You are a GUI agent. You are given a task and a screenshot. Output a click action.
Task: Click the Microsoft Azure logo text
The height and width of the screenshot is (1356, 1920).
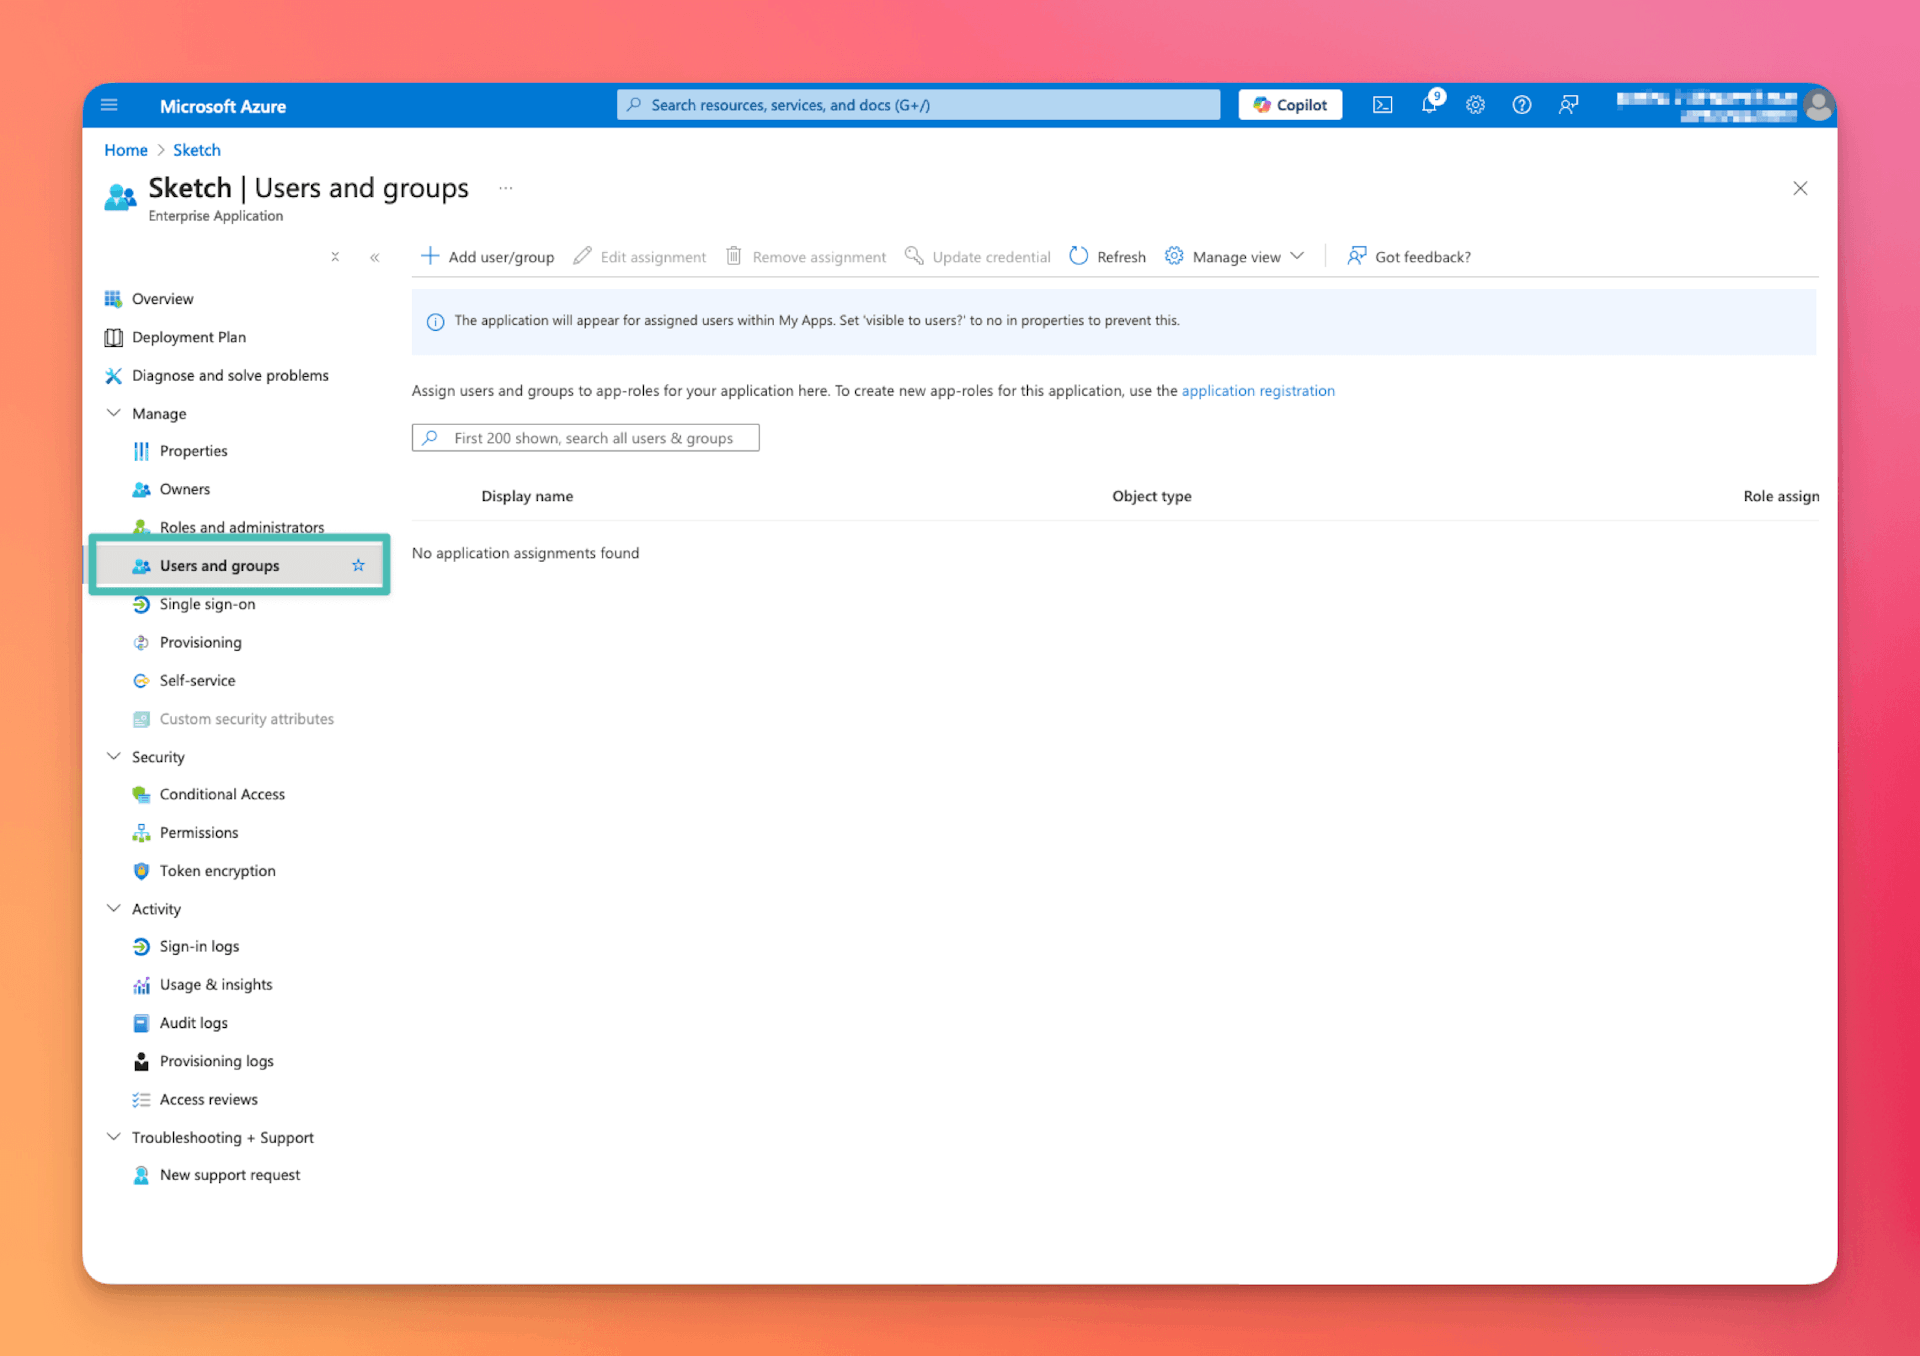[x=222, y=106]
